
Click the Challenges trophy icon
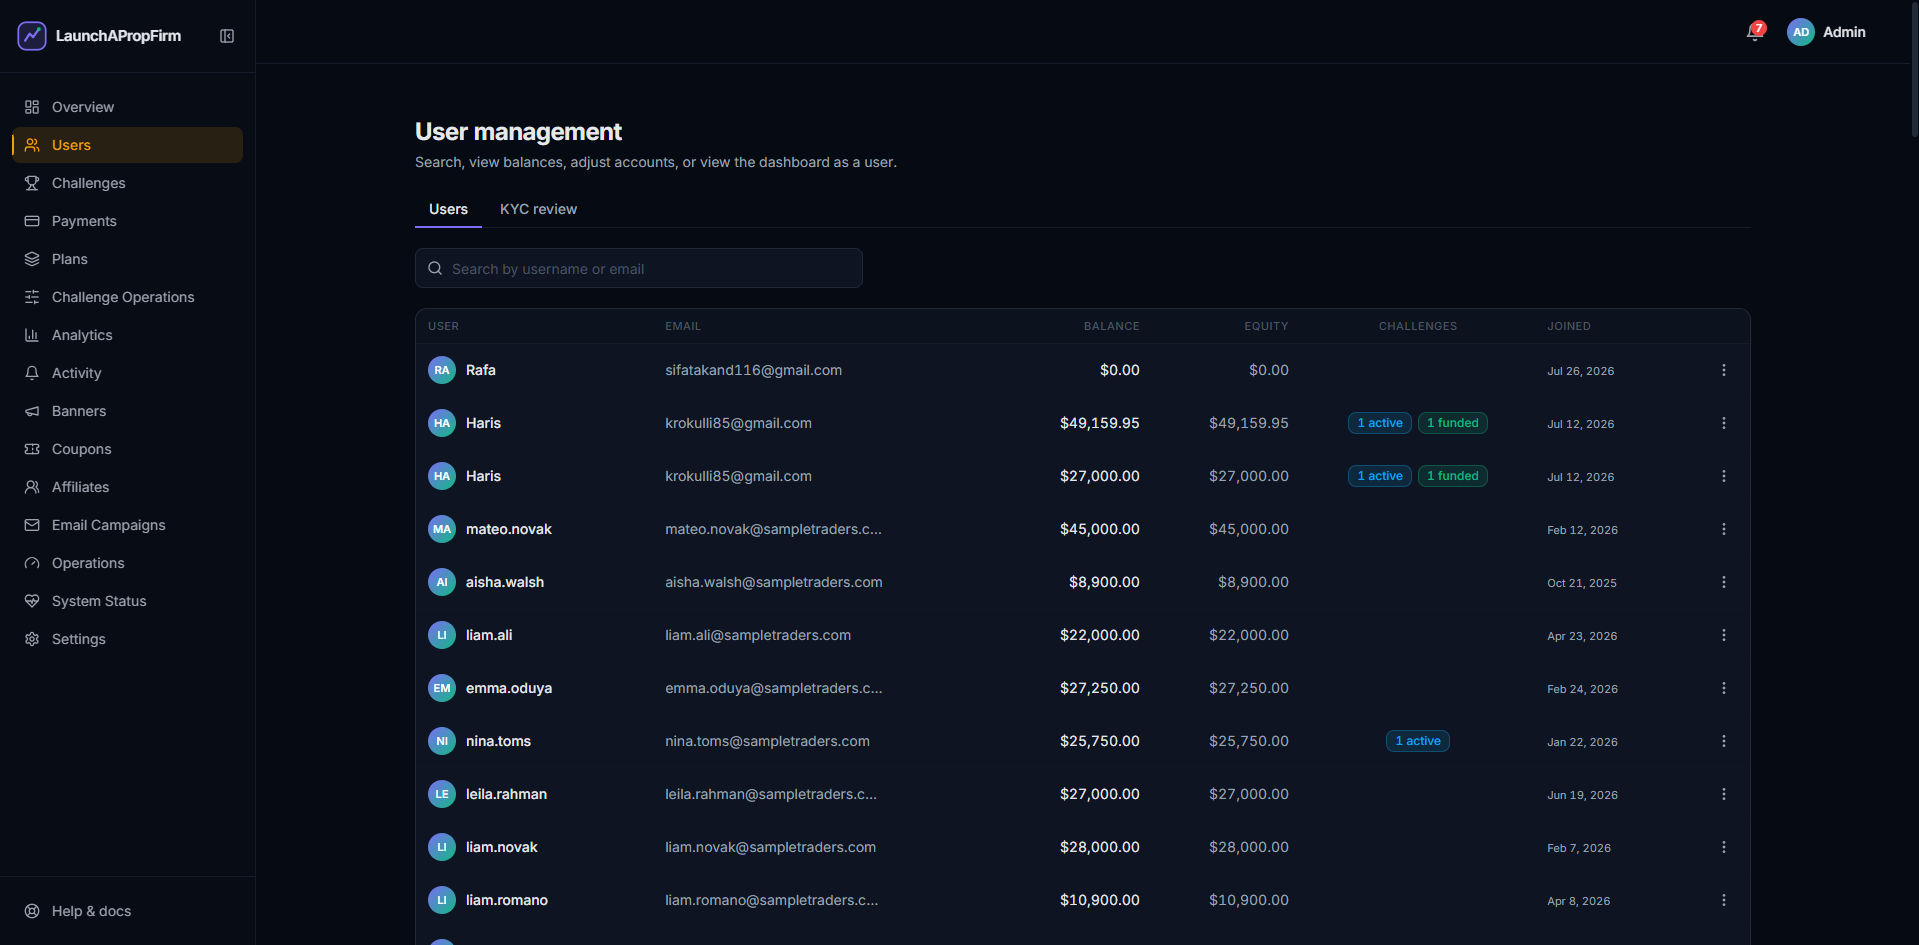click(32, 183)
